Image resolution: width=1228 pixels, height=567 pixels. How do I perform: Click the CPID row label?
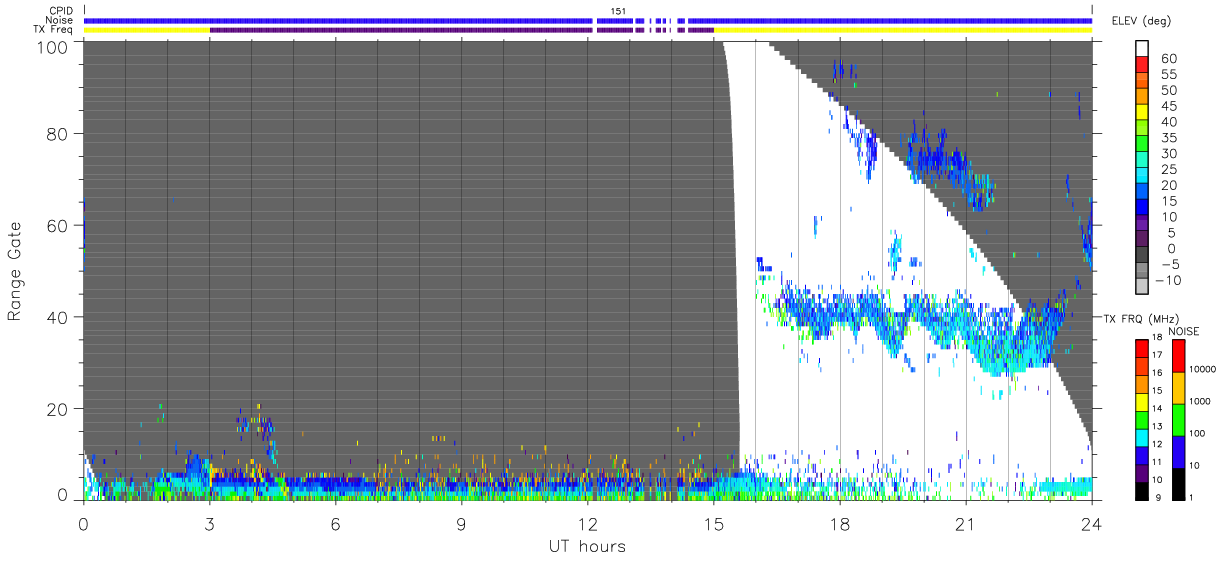pyautogui.click(x=60, y=11)
